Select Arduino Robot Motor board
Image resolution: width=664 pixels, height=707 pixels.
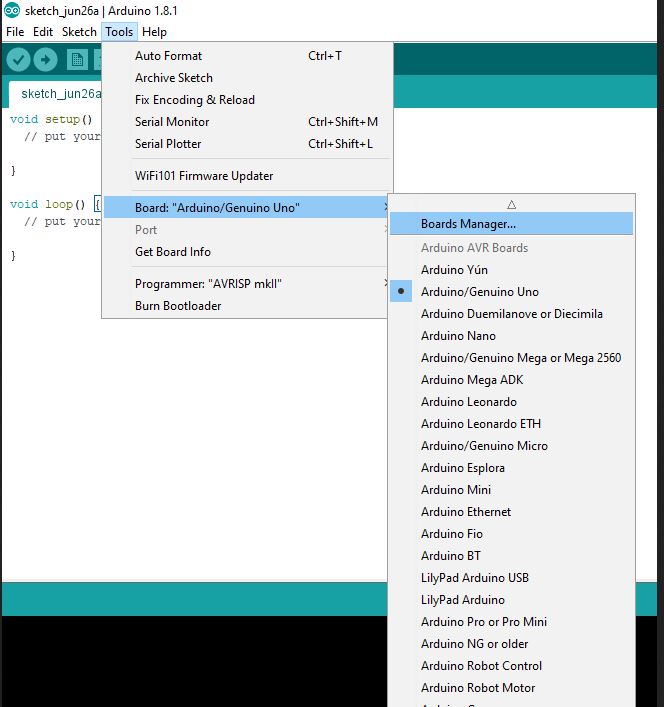point(511,688)
